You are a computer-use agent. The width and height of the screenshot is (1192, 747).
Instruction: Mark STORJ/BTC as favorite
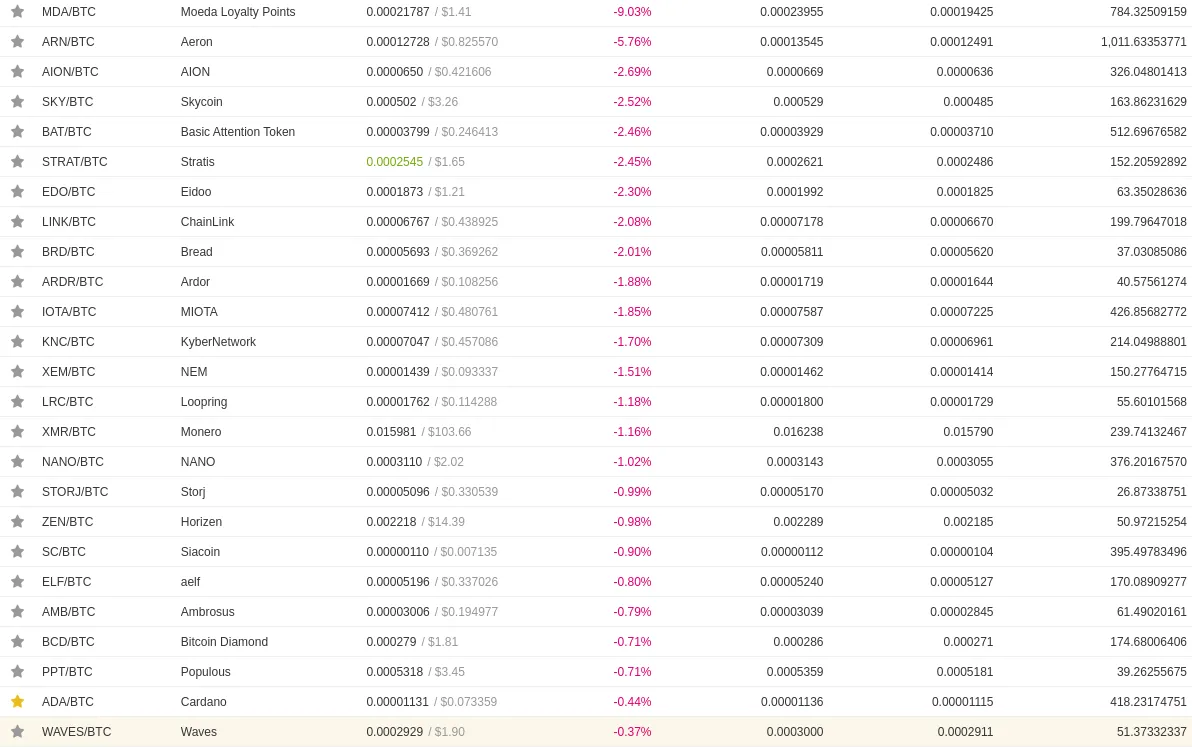coord(17,492)
